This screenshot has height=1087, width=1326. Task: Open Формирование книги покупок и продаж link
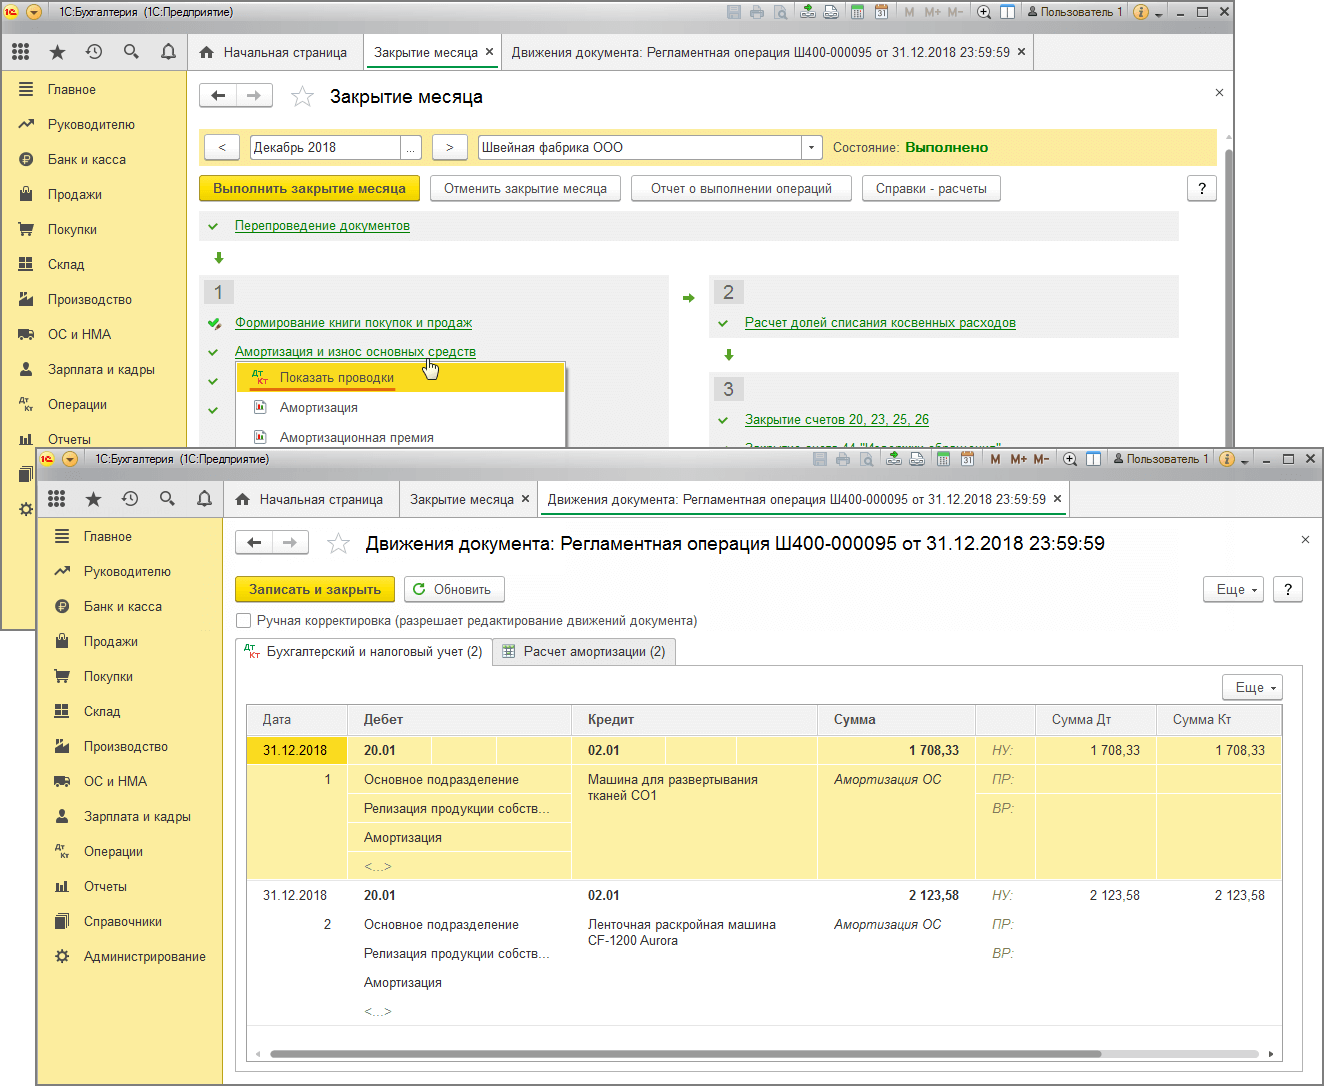(353, 323)
